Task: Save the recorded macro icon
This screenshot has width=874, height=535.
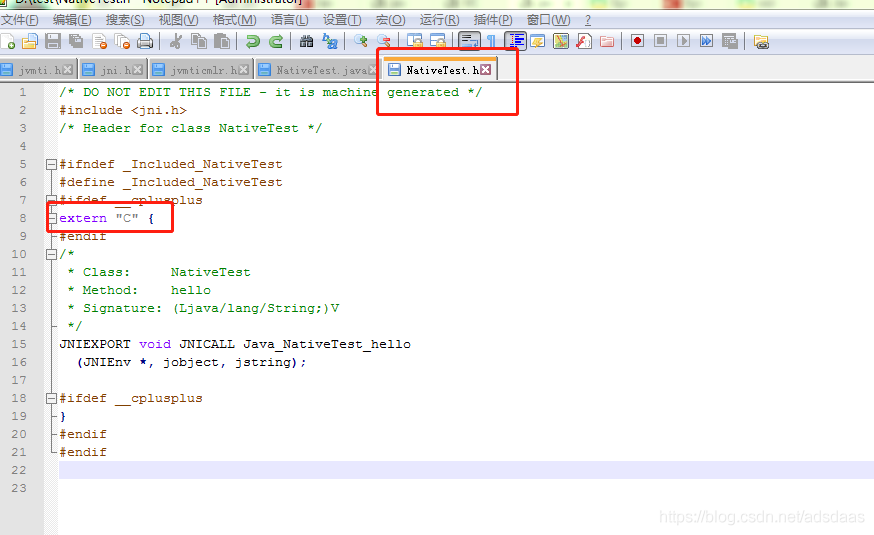Action: [730, 41]
